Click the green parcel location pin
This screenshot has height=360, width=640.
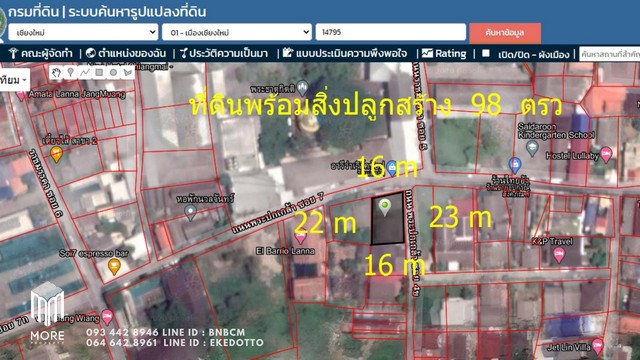coord(384,207)
